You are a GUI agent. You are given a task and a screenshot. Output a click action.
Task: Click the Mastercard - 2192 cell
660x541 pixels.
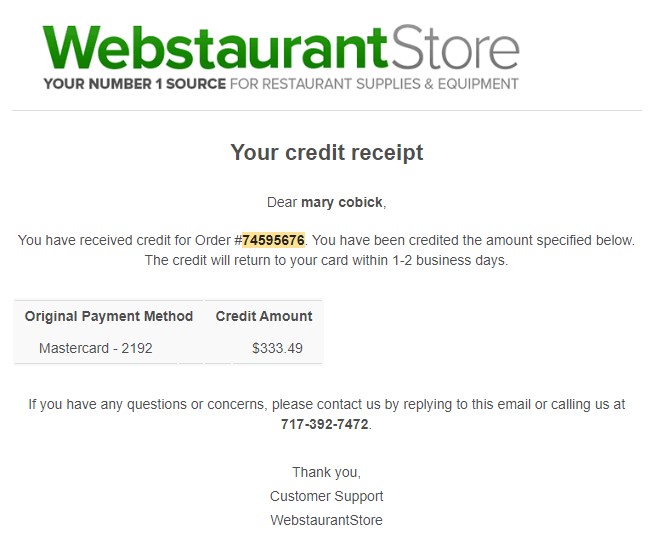pyautogui.click(x=96, y=348)
